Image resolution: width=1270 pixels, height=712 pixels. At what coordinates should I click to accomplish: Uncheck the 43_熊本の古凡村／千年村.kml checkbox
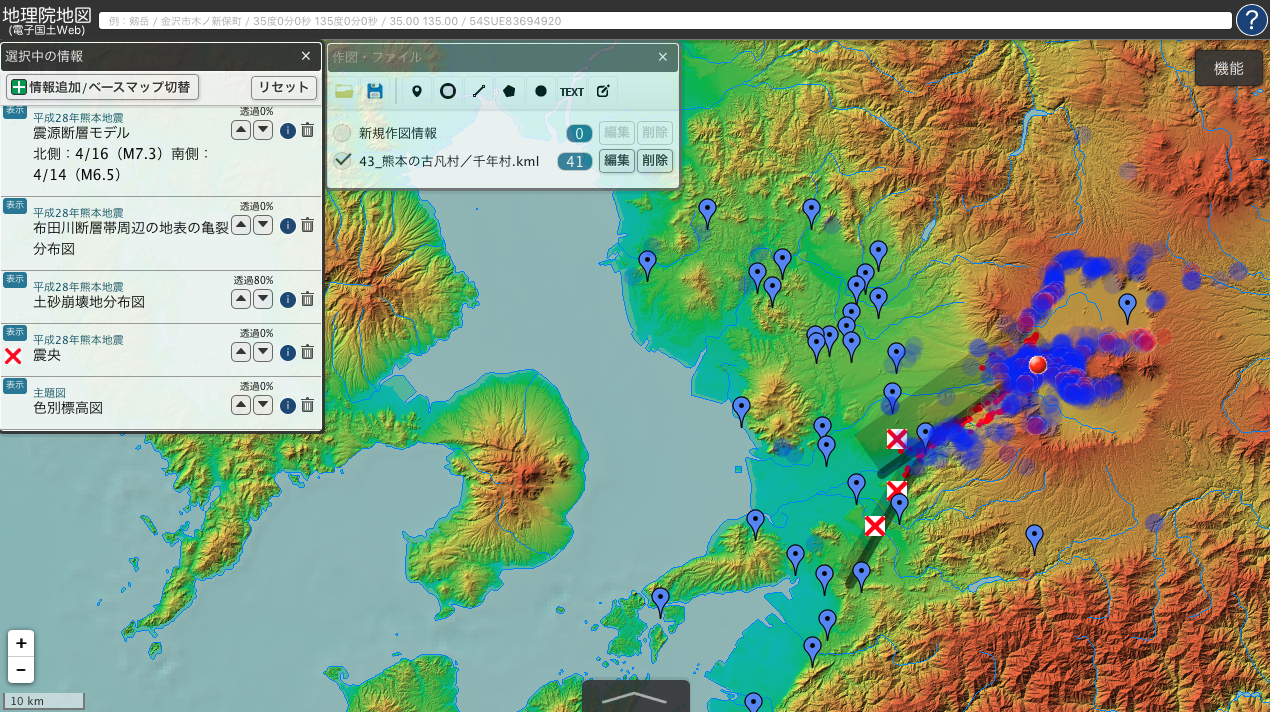pyautogui.click(x=343, y=160)
